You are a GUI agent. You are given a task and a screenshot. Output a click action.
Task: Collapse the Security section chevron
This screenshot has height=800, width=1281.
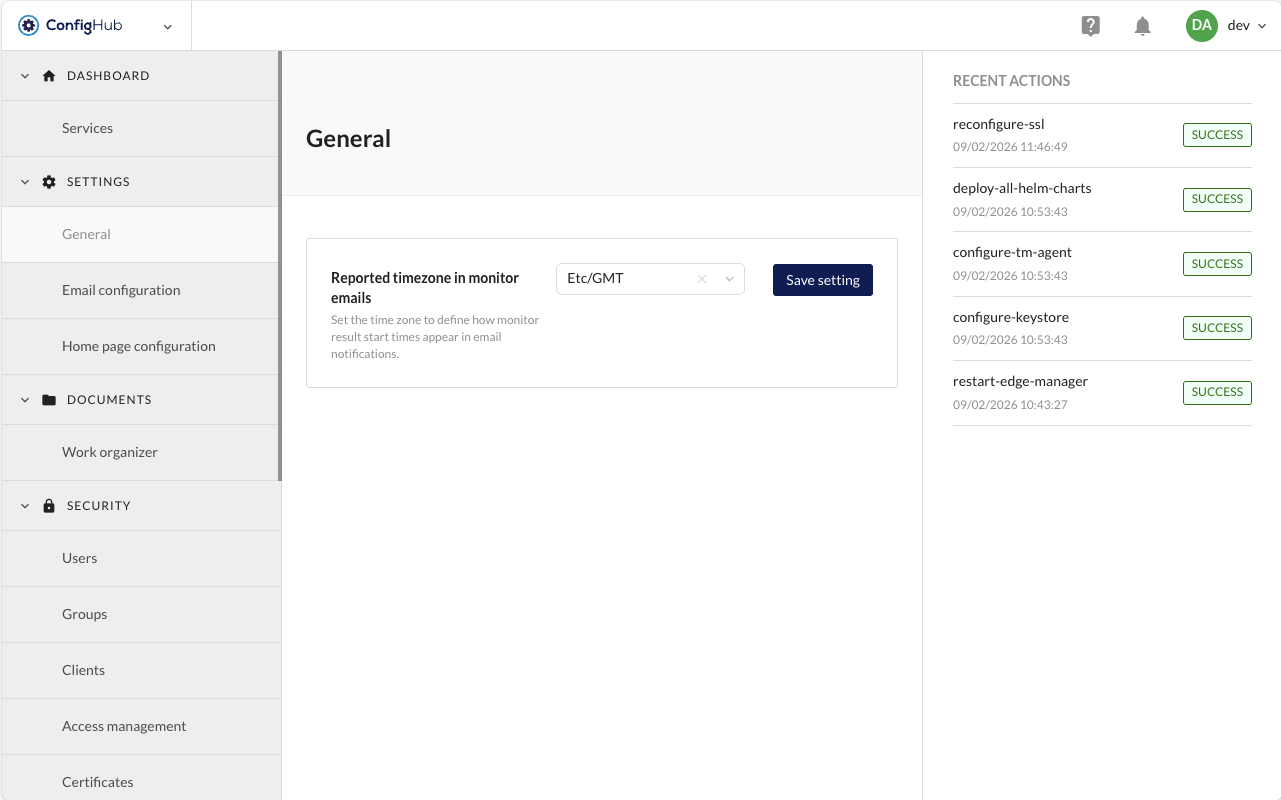25,506
